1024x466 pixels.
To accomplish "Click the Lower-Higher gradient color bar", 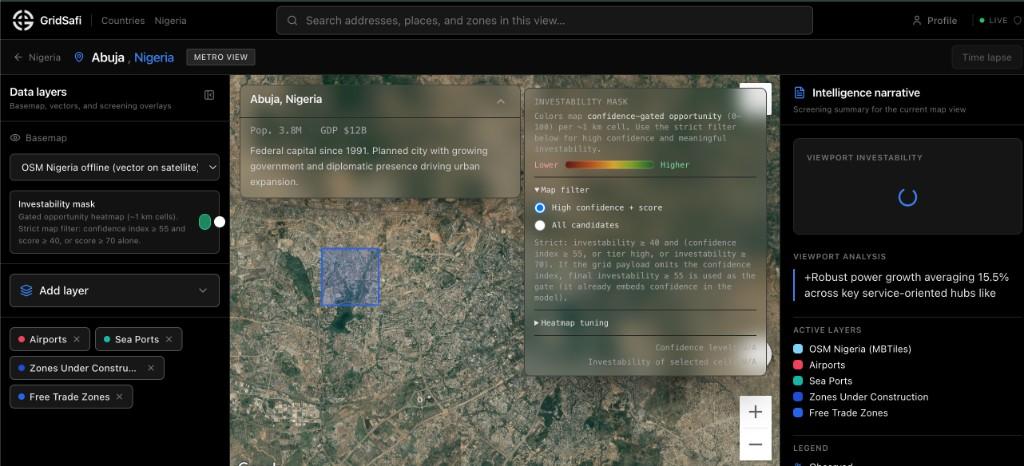I will tap(609, 165).
